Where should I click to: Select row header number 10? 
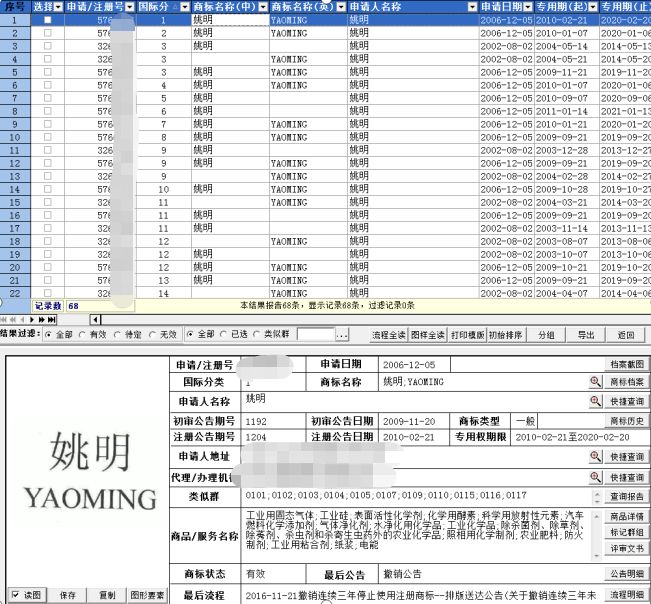(15, 137)
